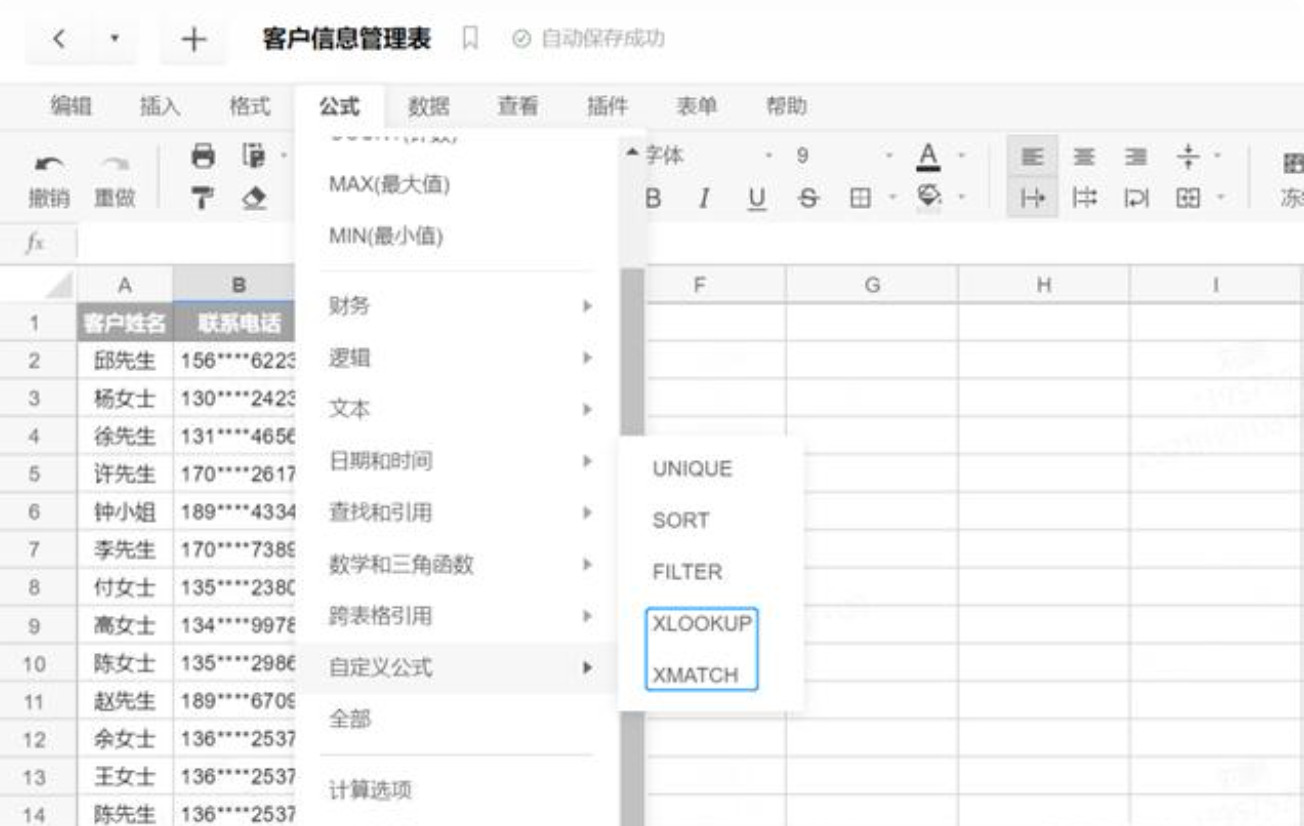Go back using the left arrow icon

click(x=59, y=40)
